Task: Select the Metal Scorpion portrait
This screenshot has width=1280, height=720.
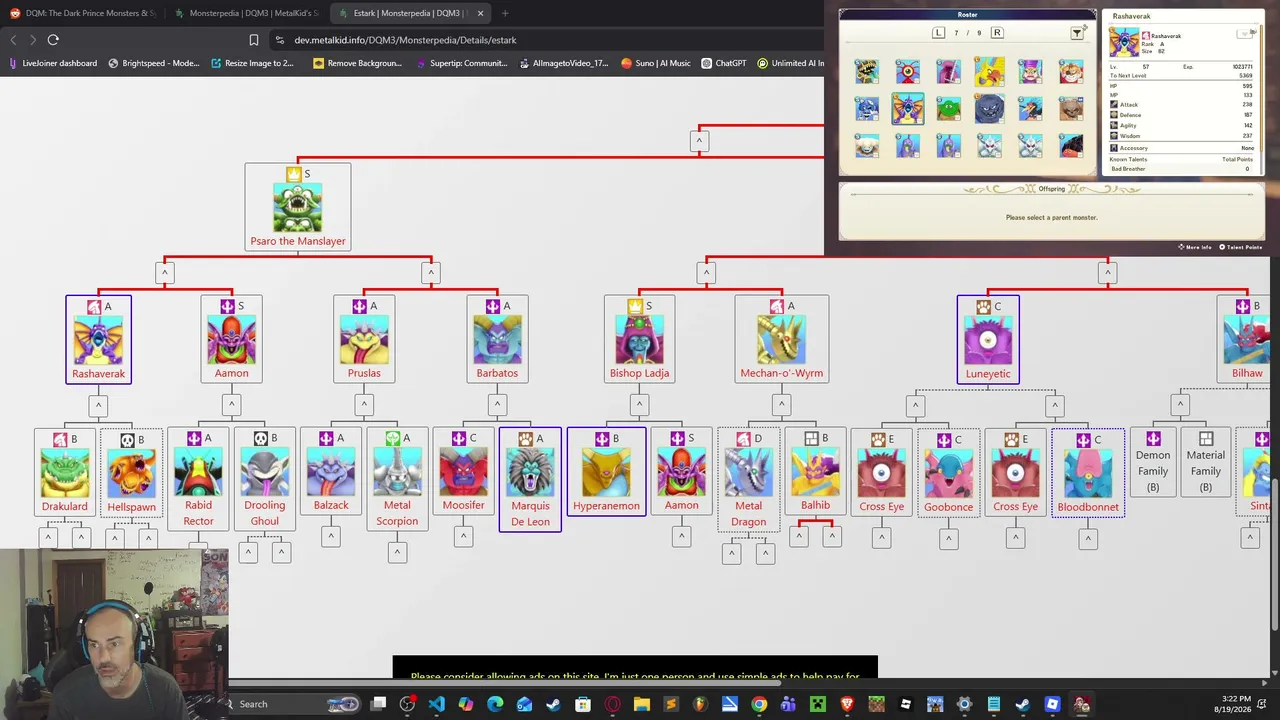Action: [397, 472]
